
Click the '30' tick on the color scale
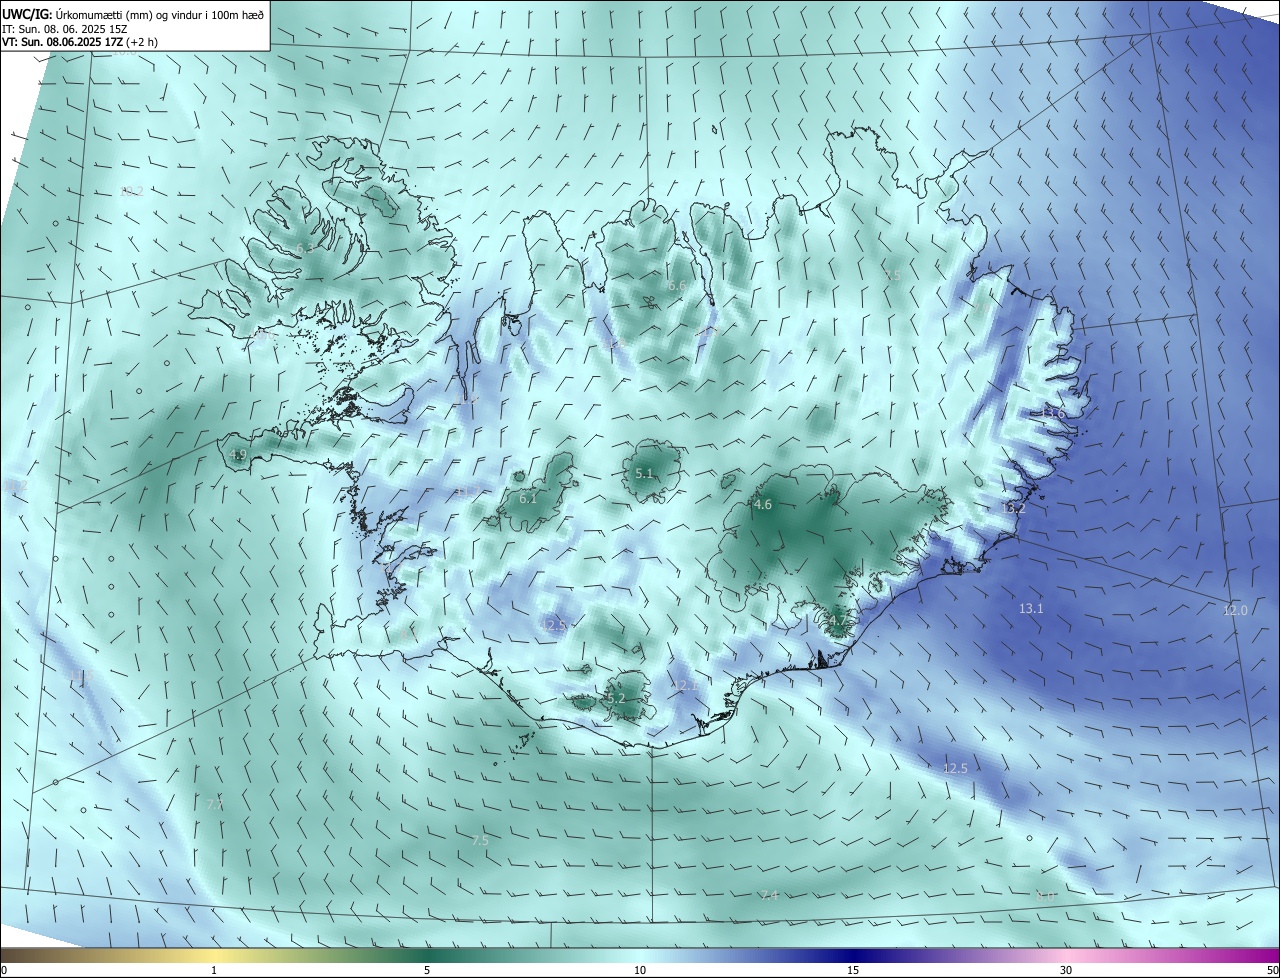1066,970
